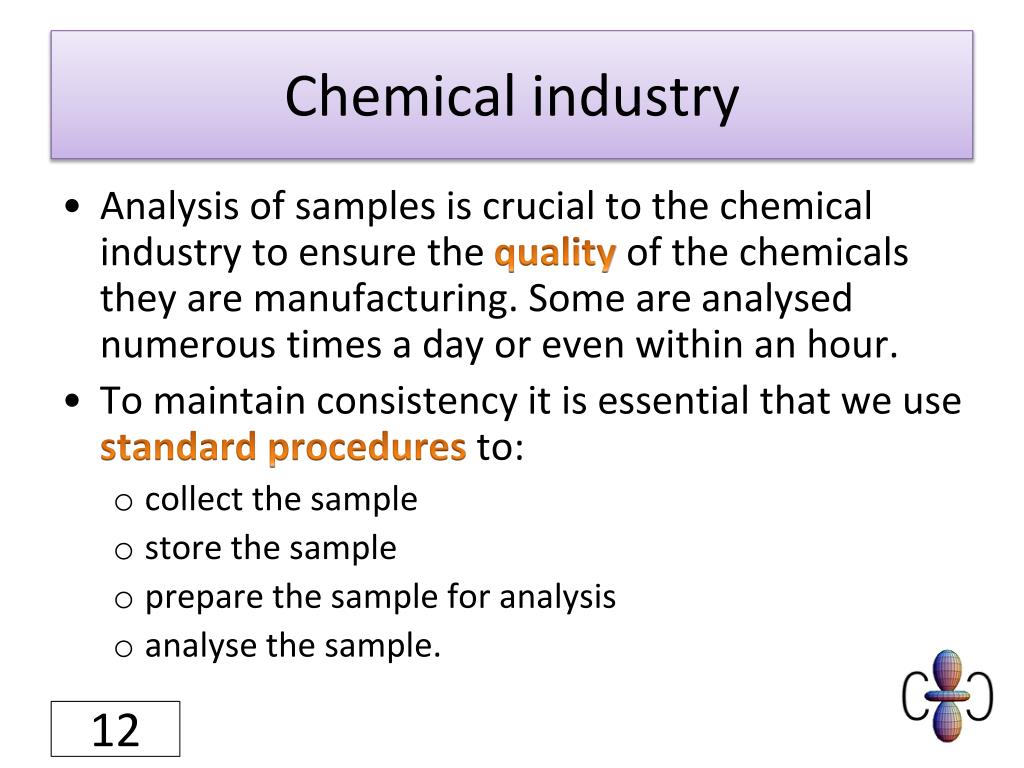Click the orbital logo icon

point(948,696)
